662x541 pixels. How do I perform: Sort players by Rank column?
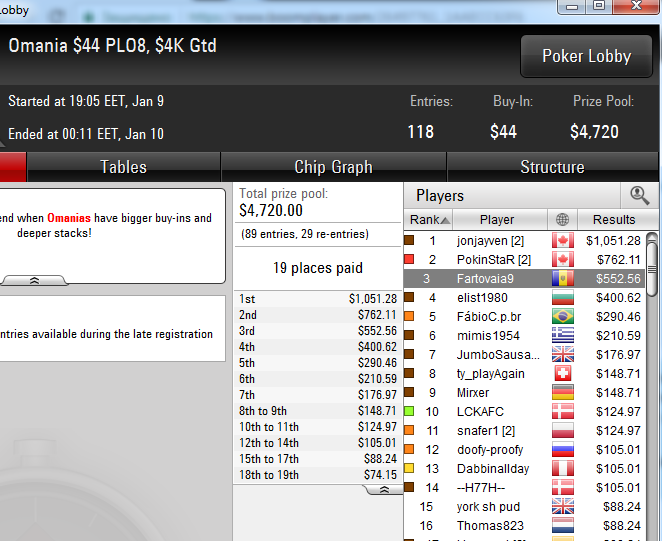(x=429, y=220)
